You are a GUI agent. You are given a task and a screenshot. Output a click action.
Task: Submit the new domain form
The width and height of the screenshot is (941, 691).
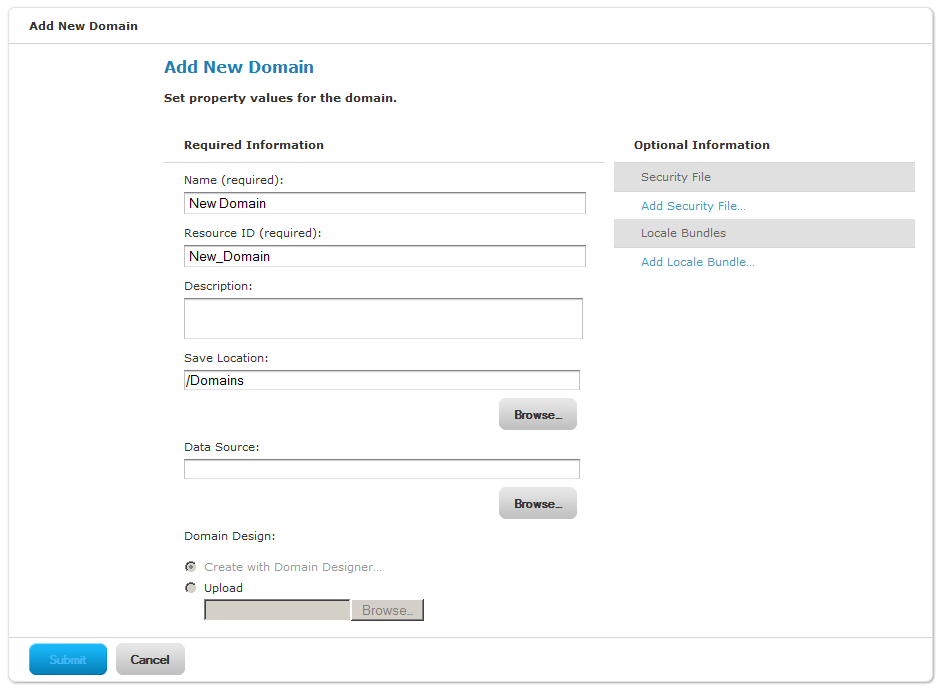pyautogui.click(x=68, y=660)
